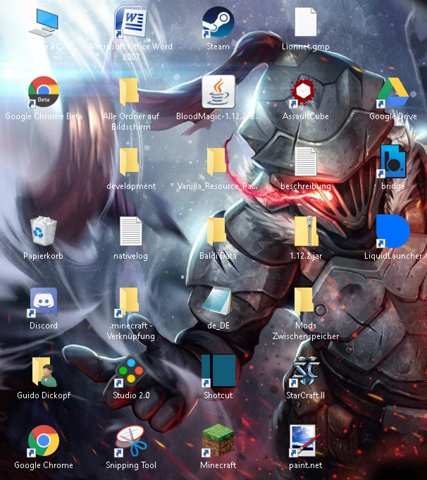Select the Papierkorb recycle bin
The image size is (427, 480).
coord(43,231)
